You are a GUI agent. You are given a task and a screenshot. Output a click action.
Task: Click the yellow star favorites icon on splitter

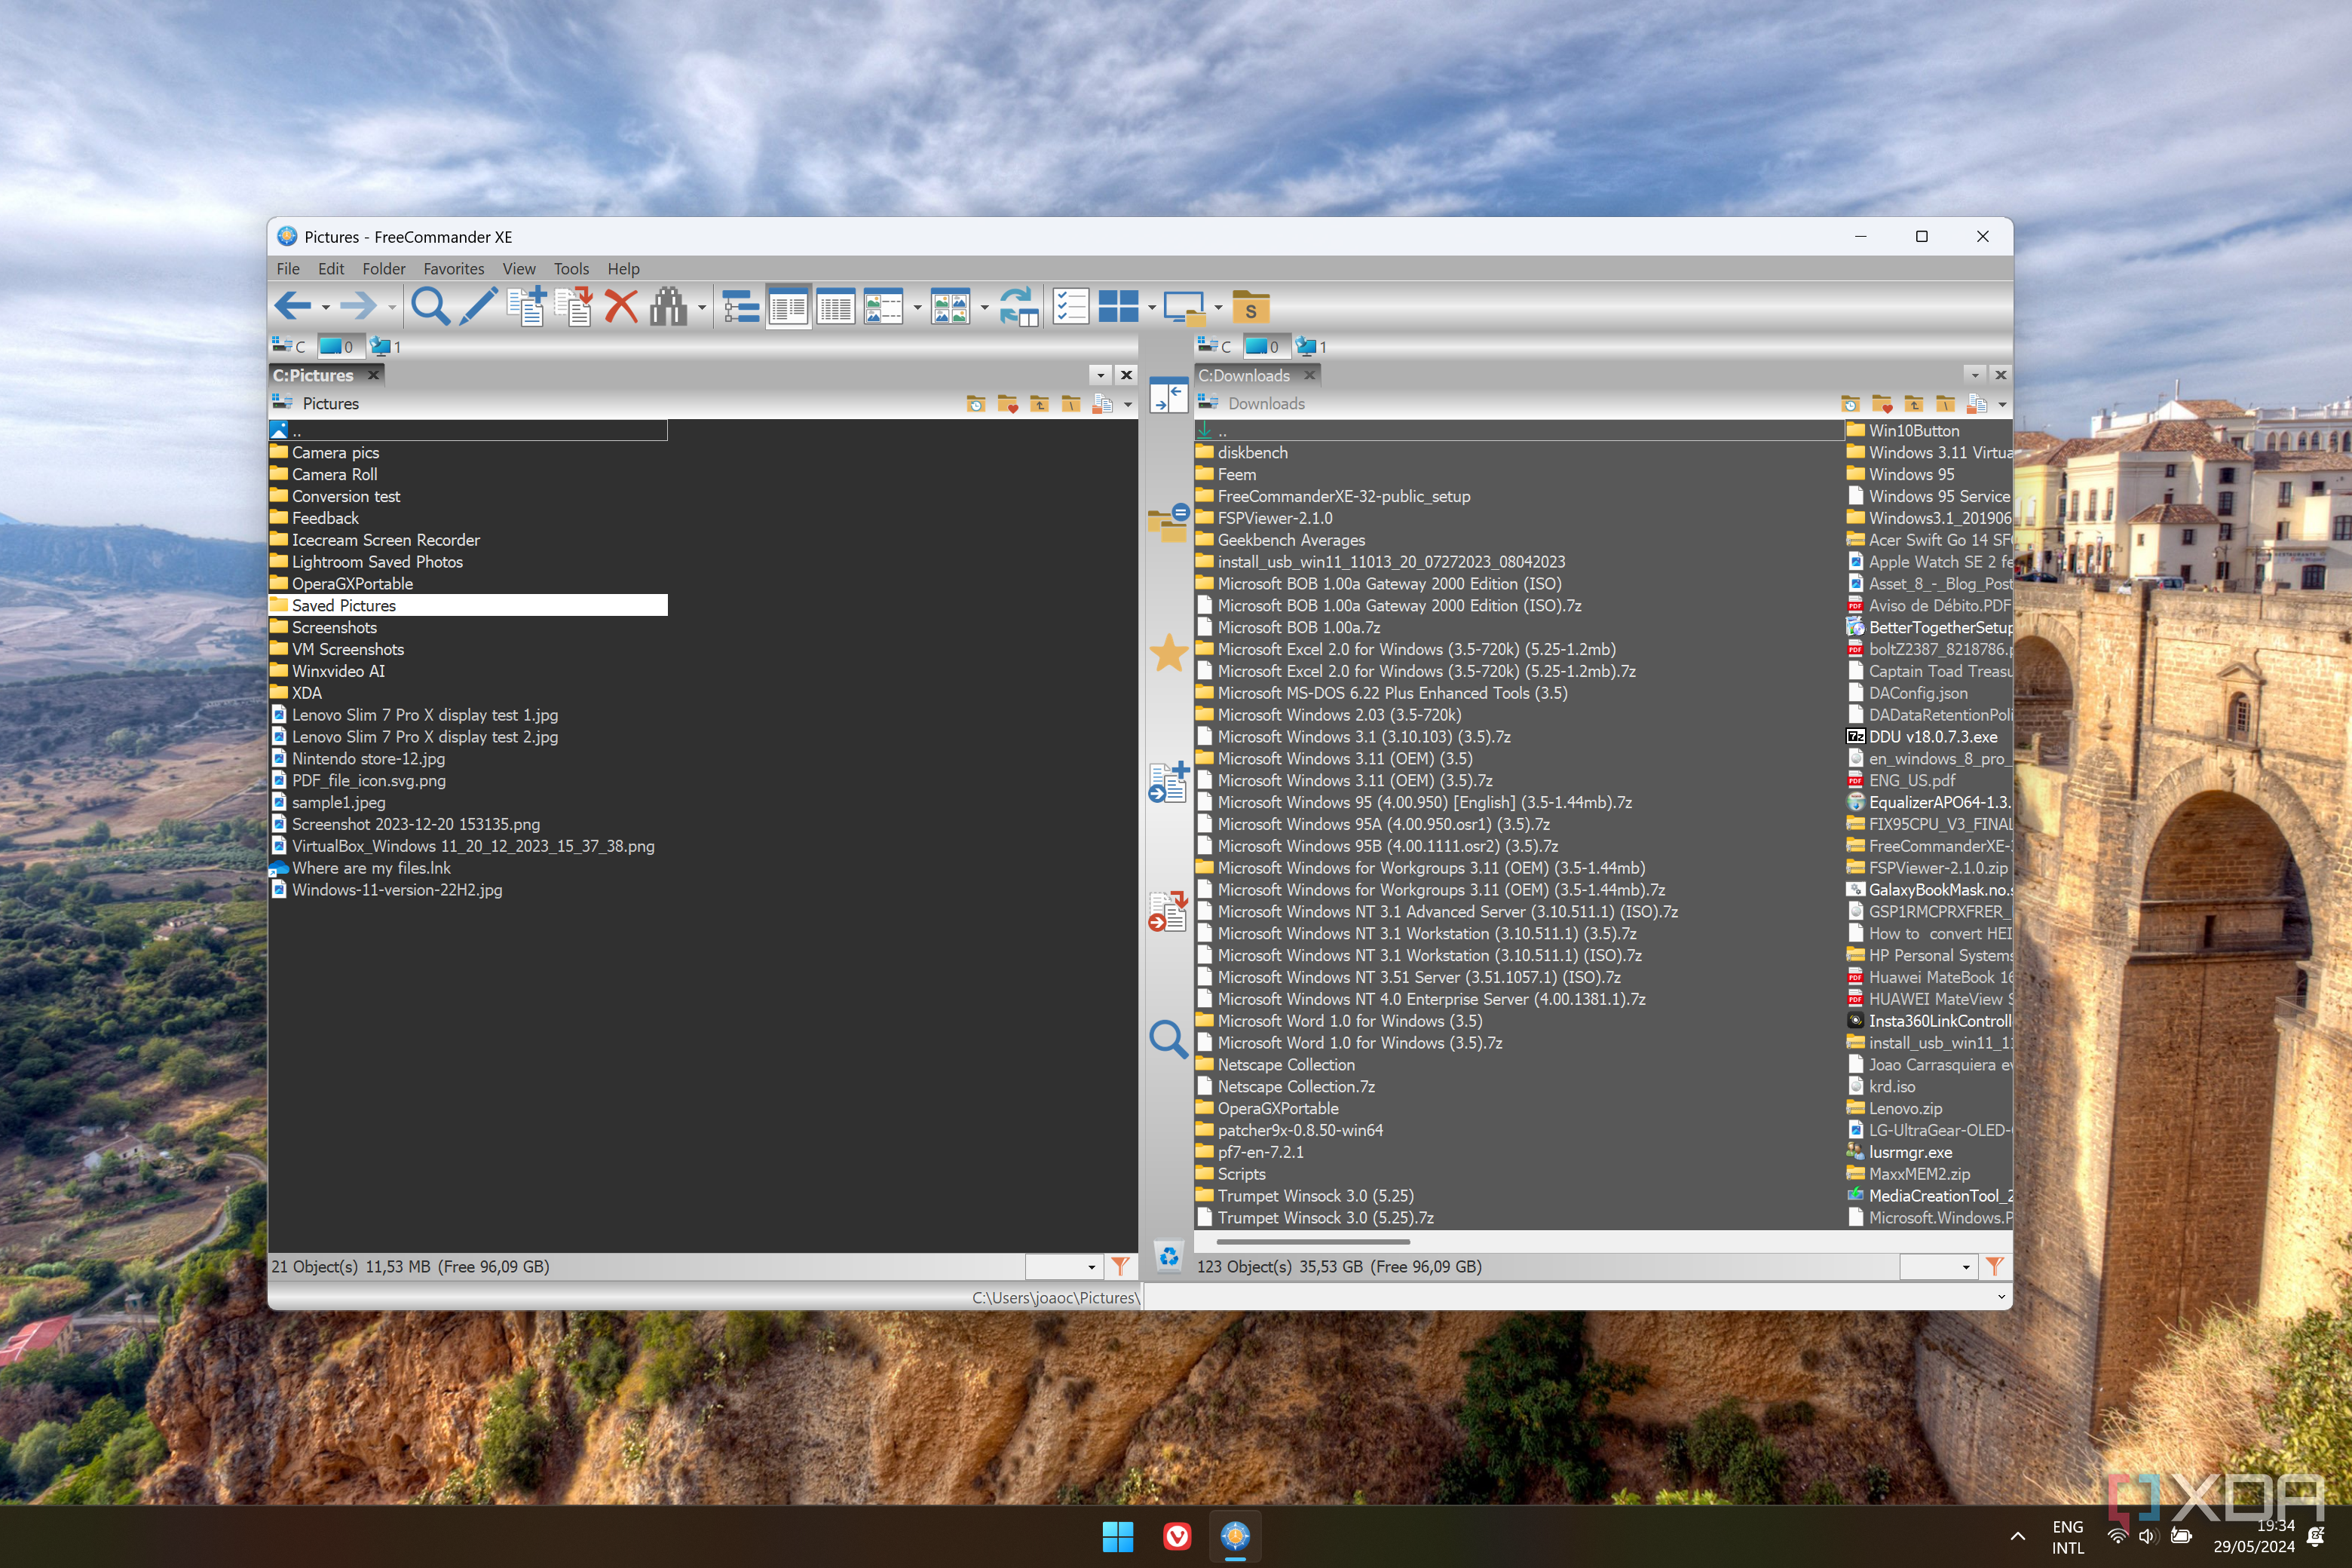click(1168, 654)
